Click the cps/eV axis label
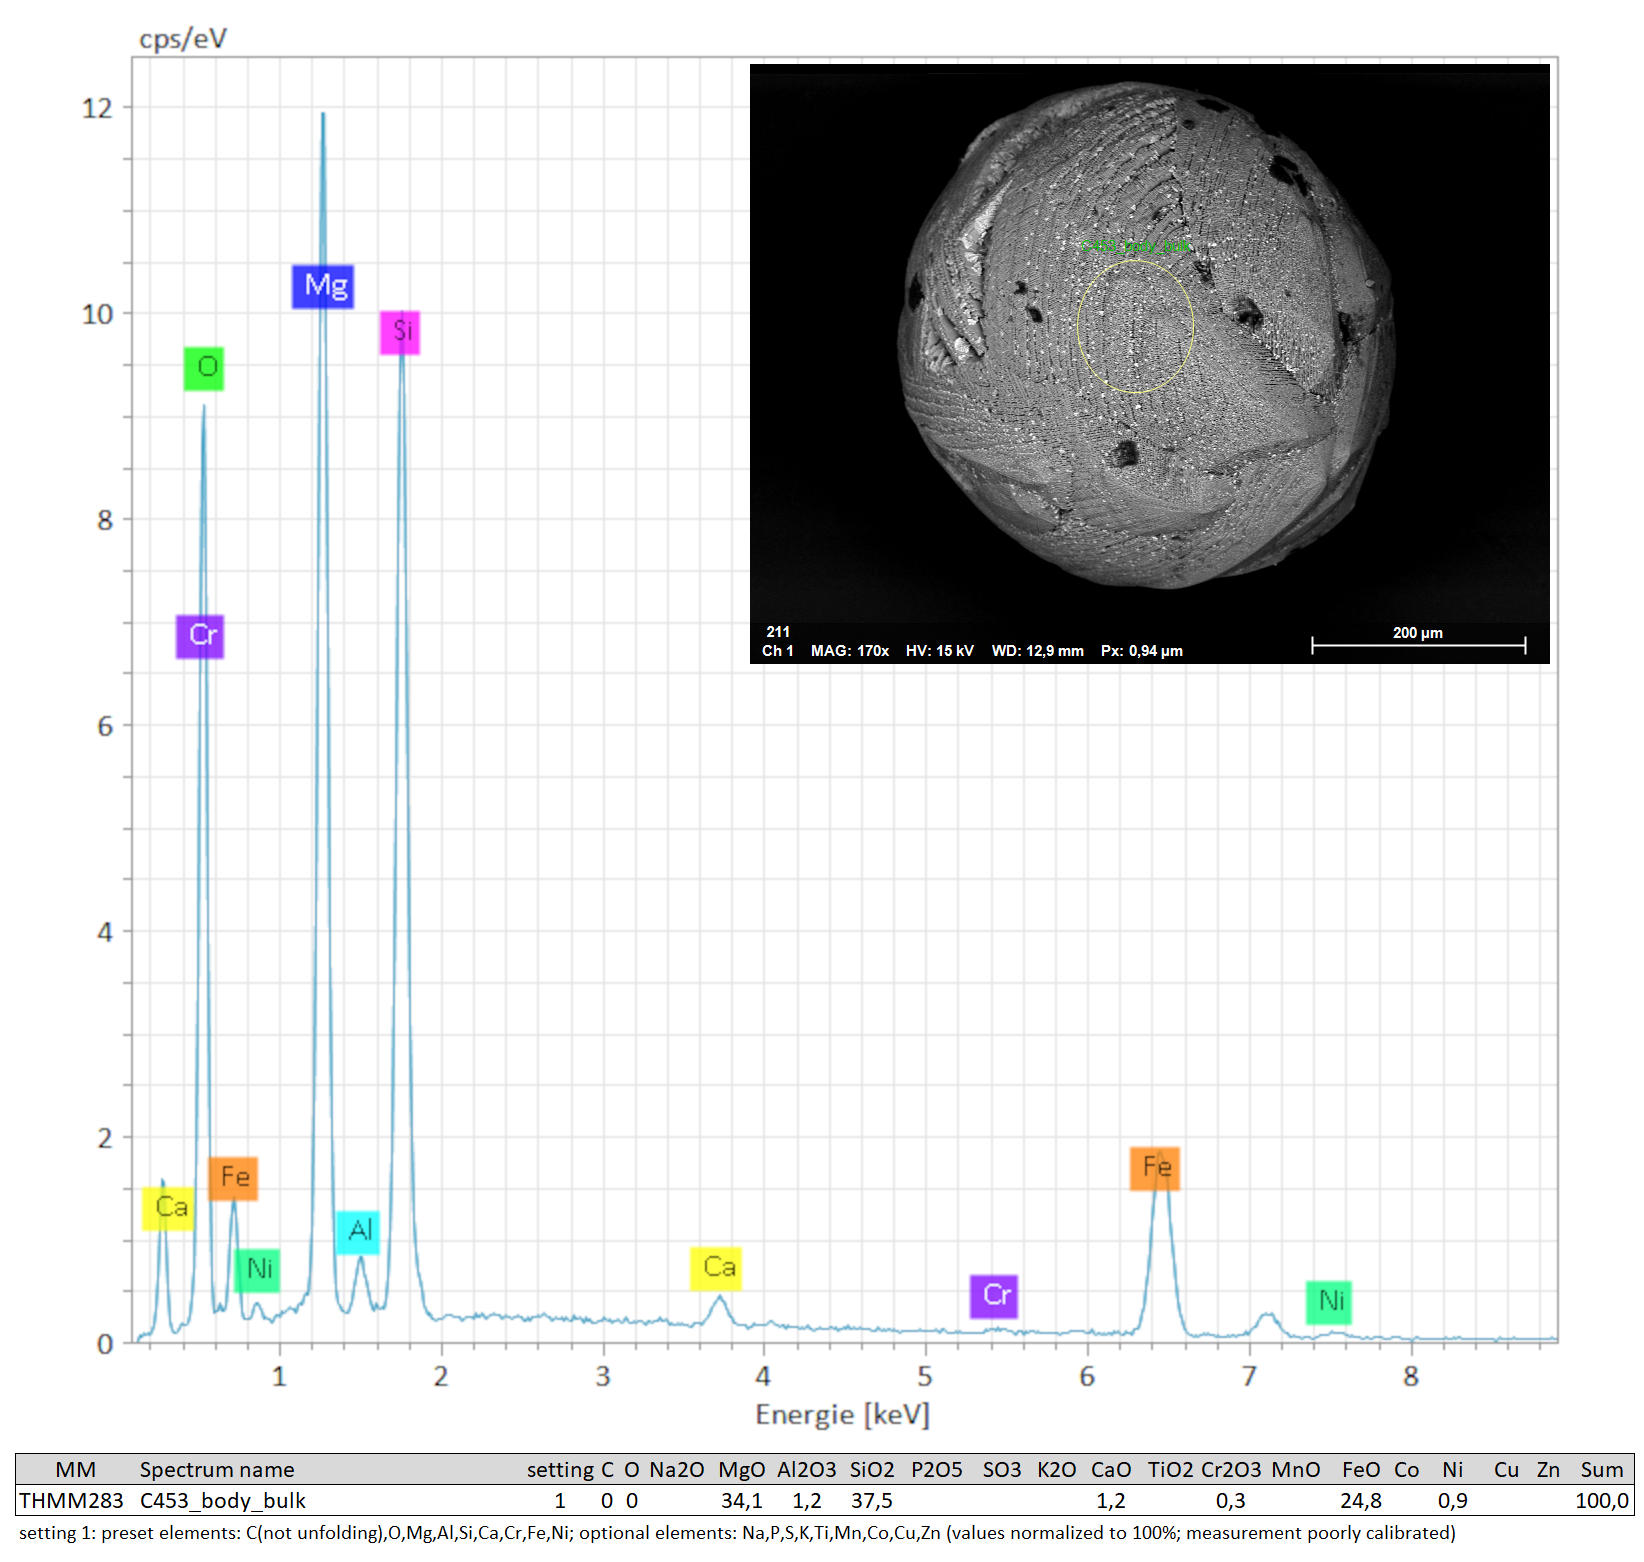1644x1562 pixels. (183, 39)
